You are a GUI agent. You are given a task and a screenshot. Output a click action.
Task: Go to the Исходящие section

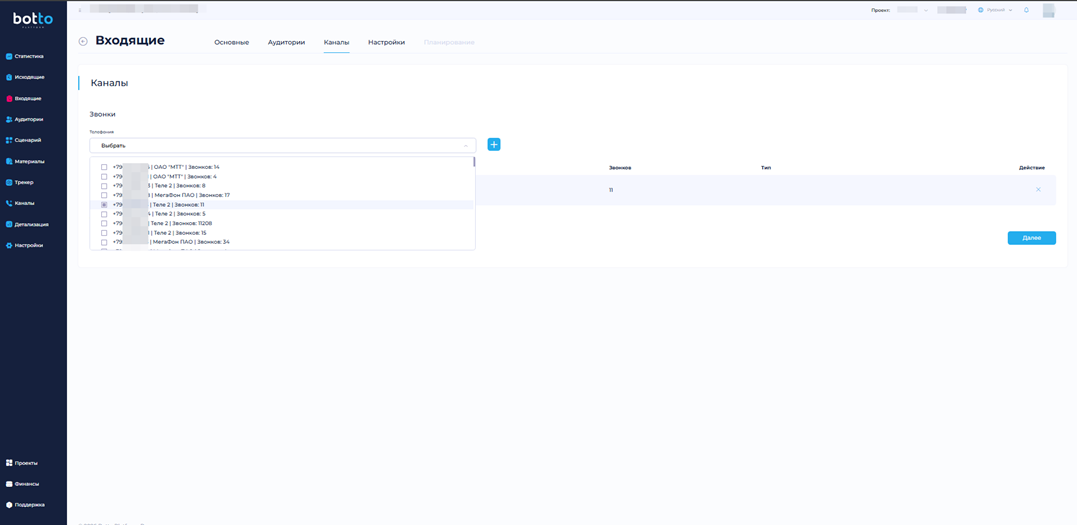coord(28,77)
